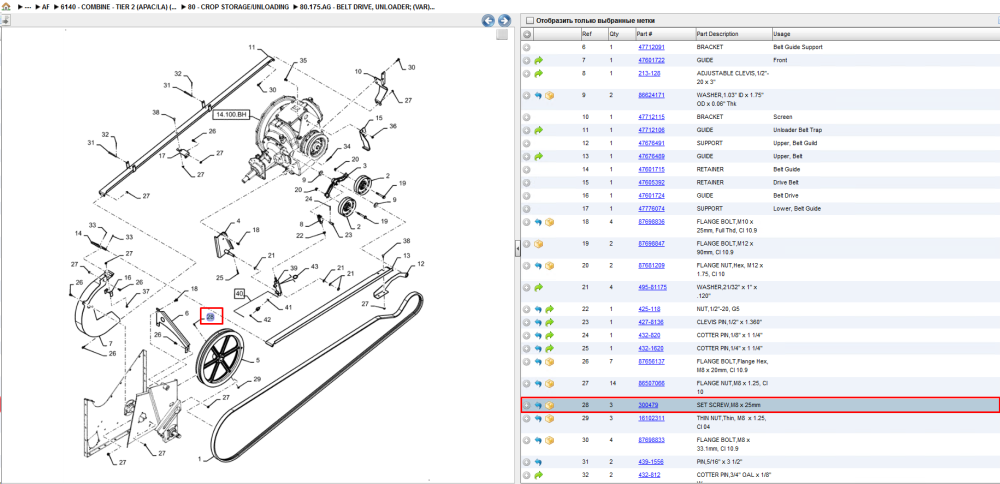This screenshot has height=484, width=1000.
Task: Add SET SCREW row with plus icon
Action: pyautogui.click(x=527, y=406)
